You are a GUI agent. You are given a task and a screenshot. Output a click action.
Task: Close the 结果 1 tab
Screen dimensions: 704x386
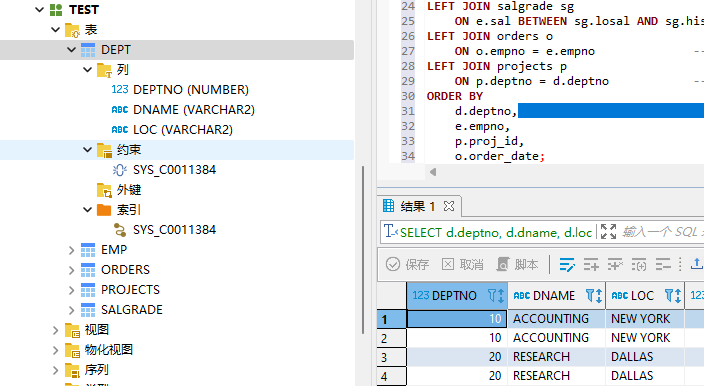pyautogui.click(x=449, y=206)
